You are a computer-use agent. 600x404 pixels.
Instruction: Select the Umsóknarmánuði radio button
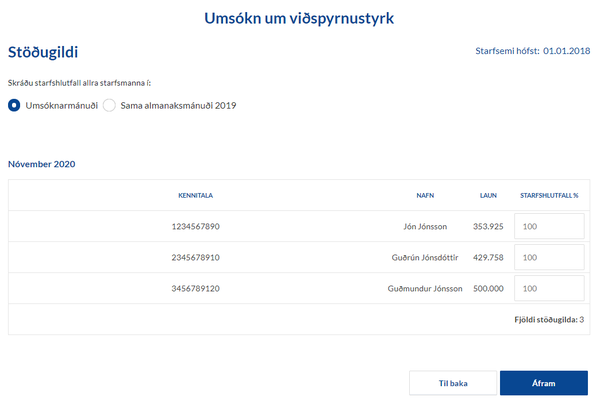point(14,105)
